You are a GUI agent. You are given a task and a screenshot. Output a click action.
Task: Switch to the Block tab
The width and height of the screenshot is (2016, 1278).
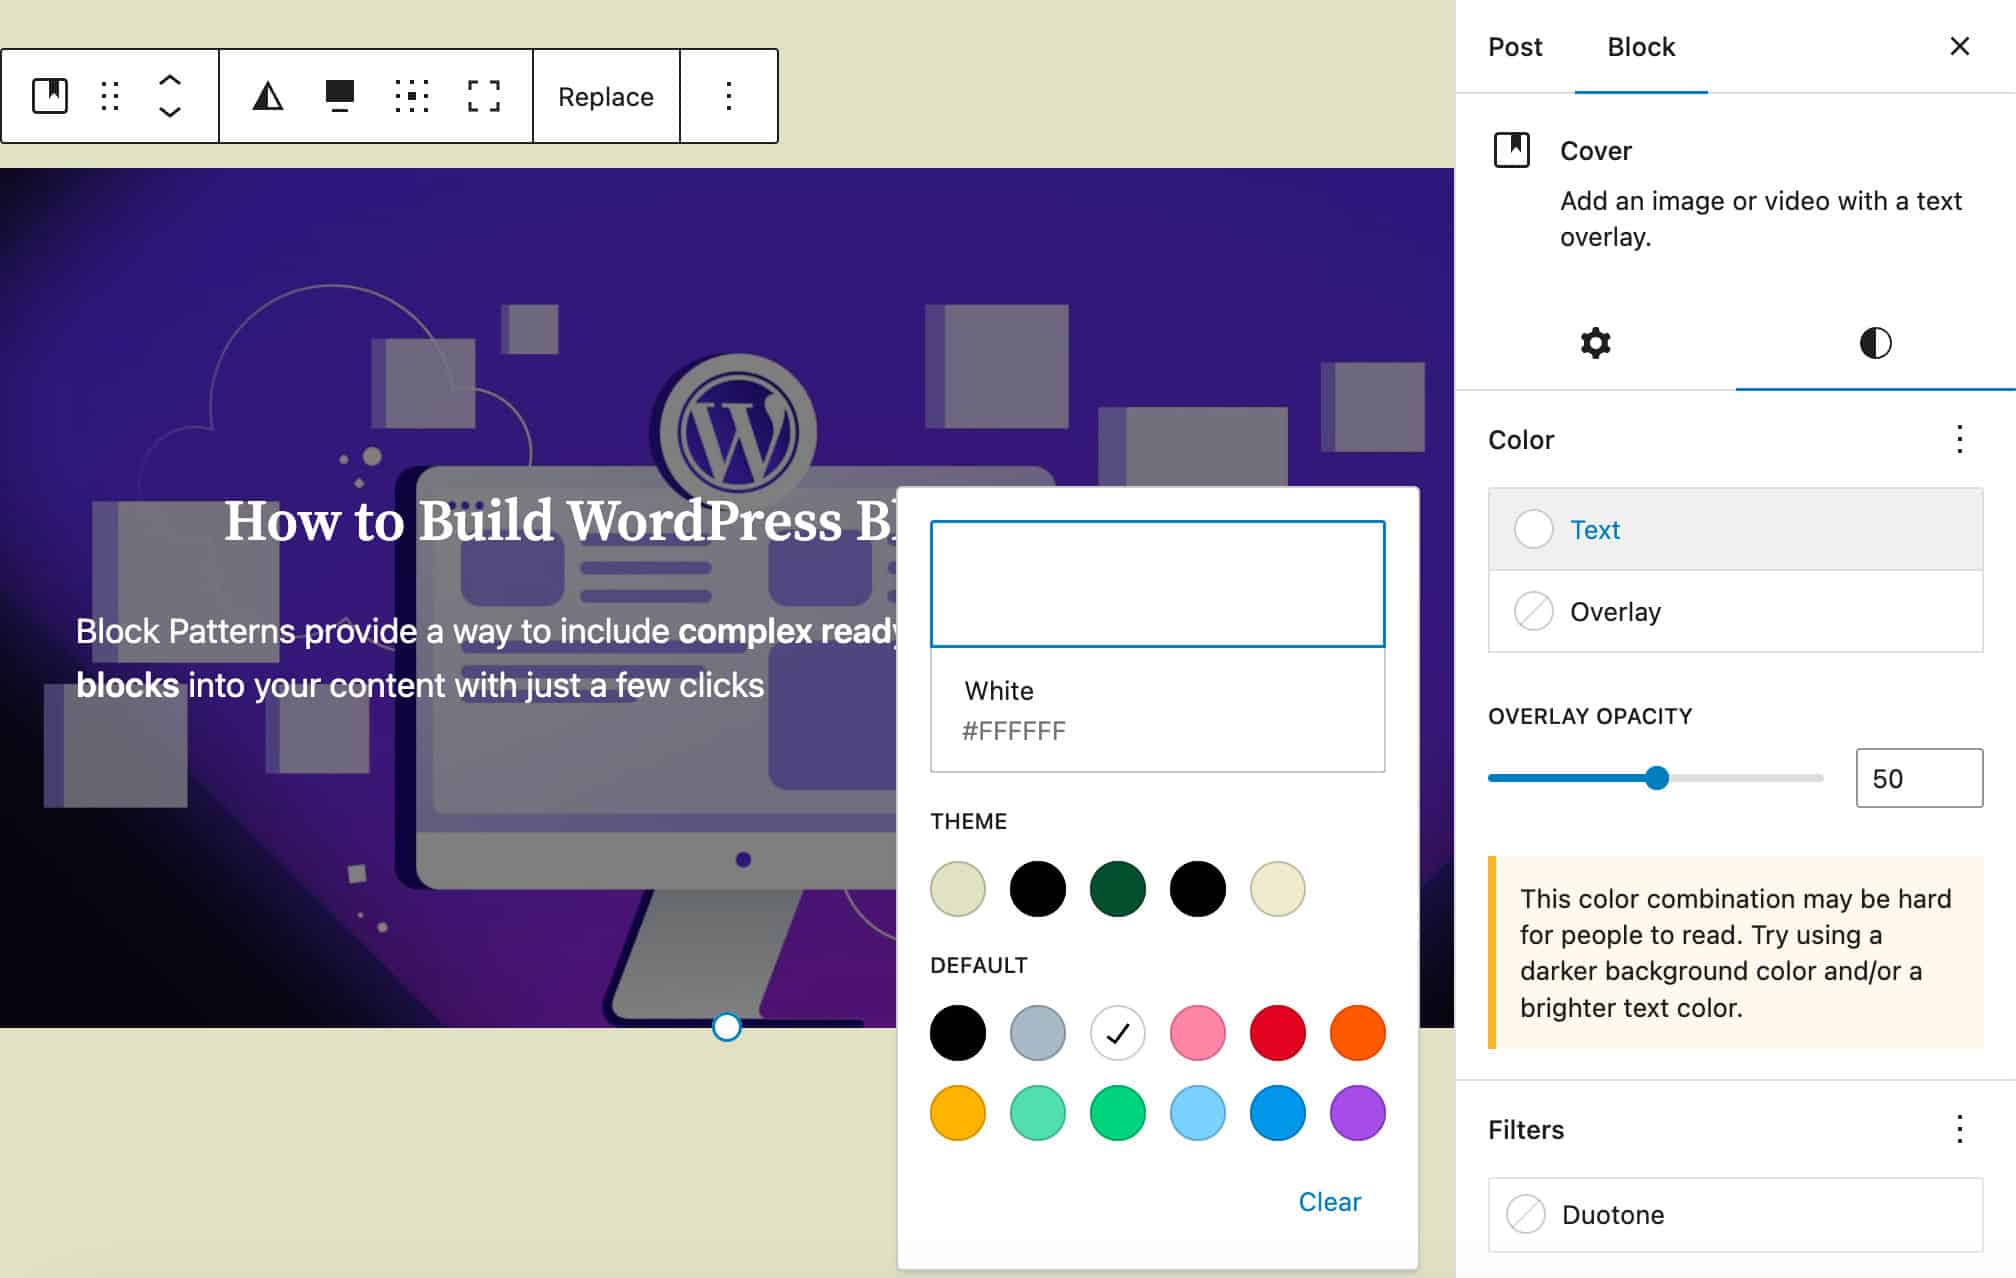click(1639, 46)
